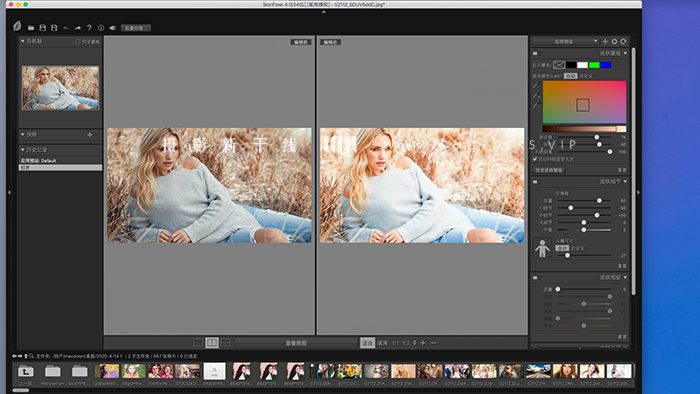Select the black mask color swatch
This screenshot has width=700, height=394.
click(x=571, y=65)
